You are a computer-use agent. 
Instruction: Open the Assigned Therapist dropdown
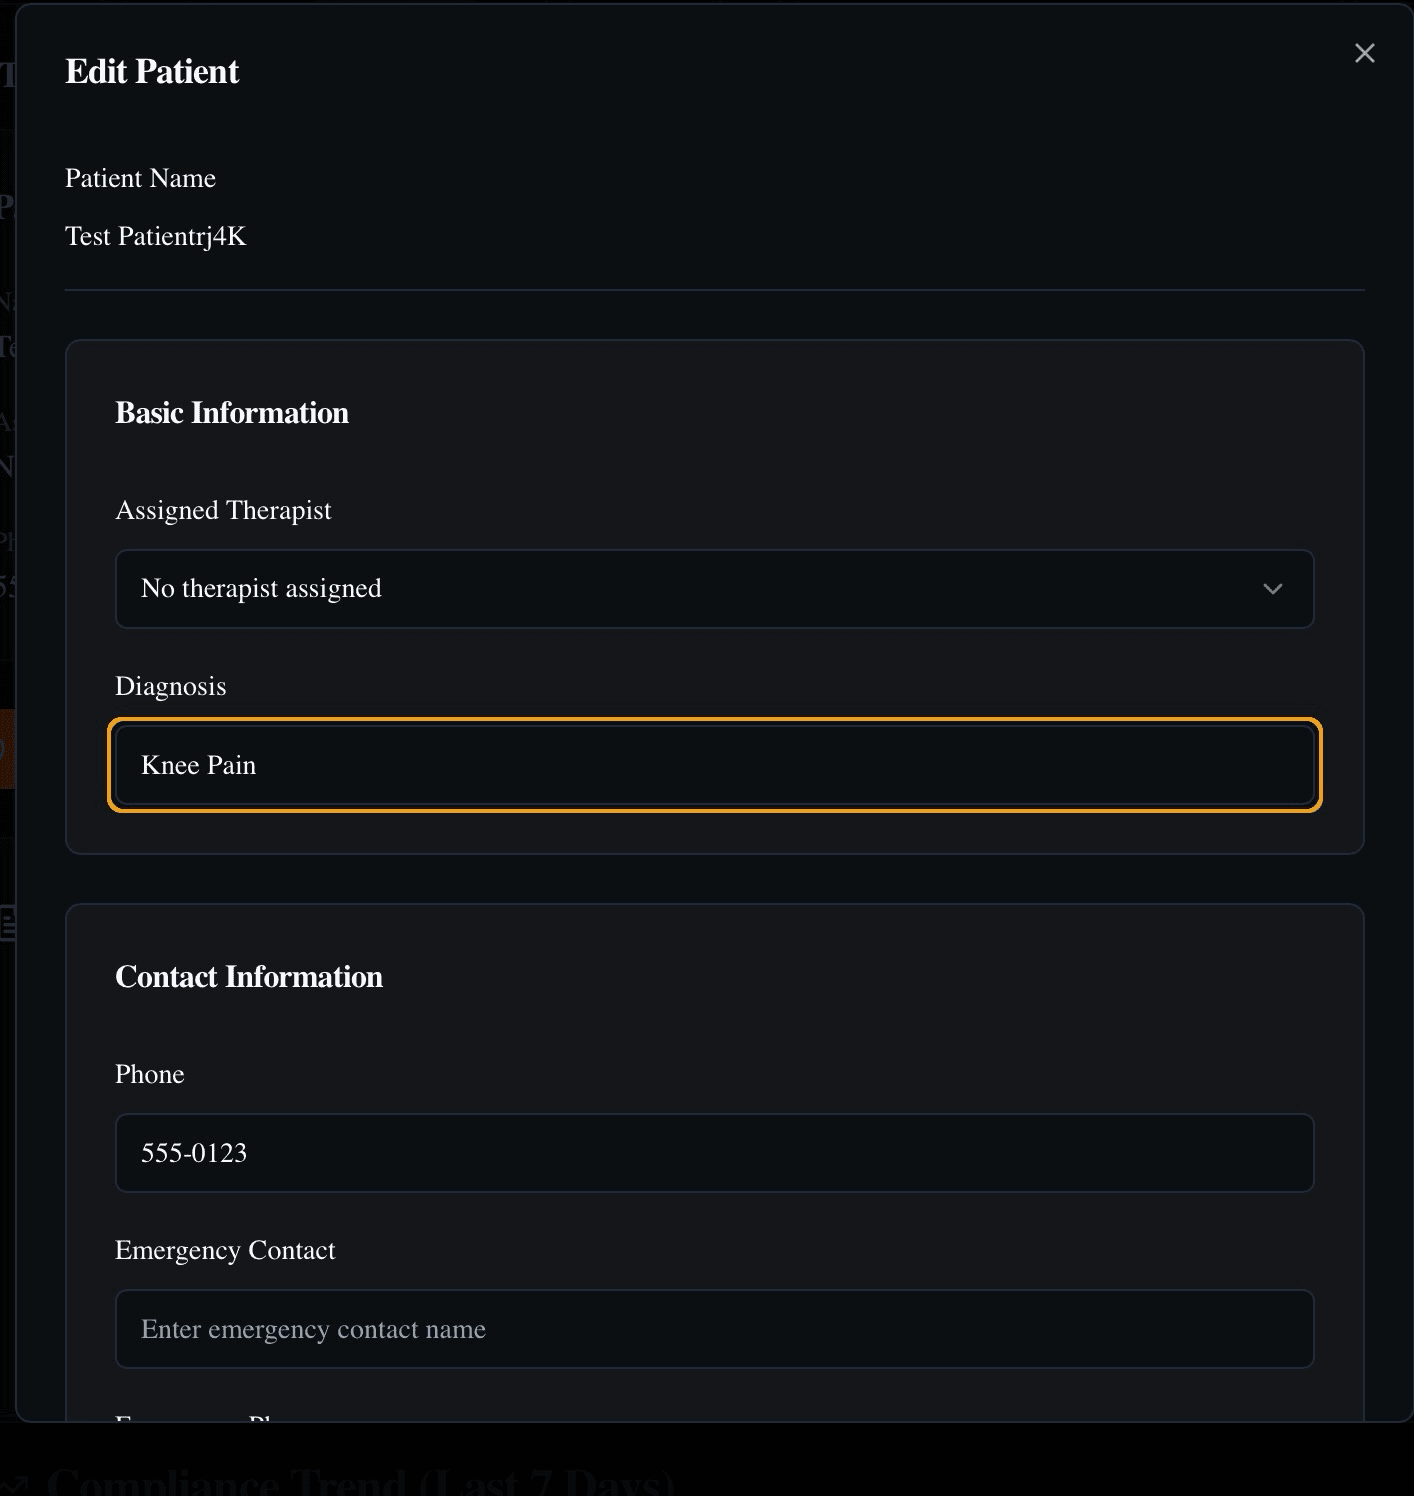tap(714, 589)
